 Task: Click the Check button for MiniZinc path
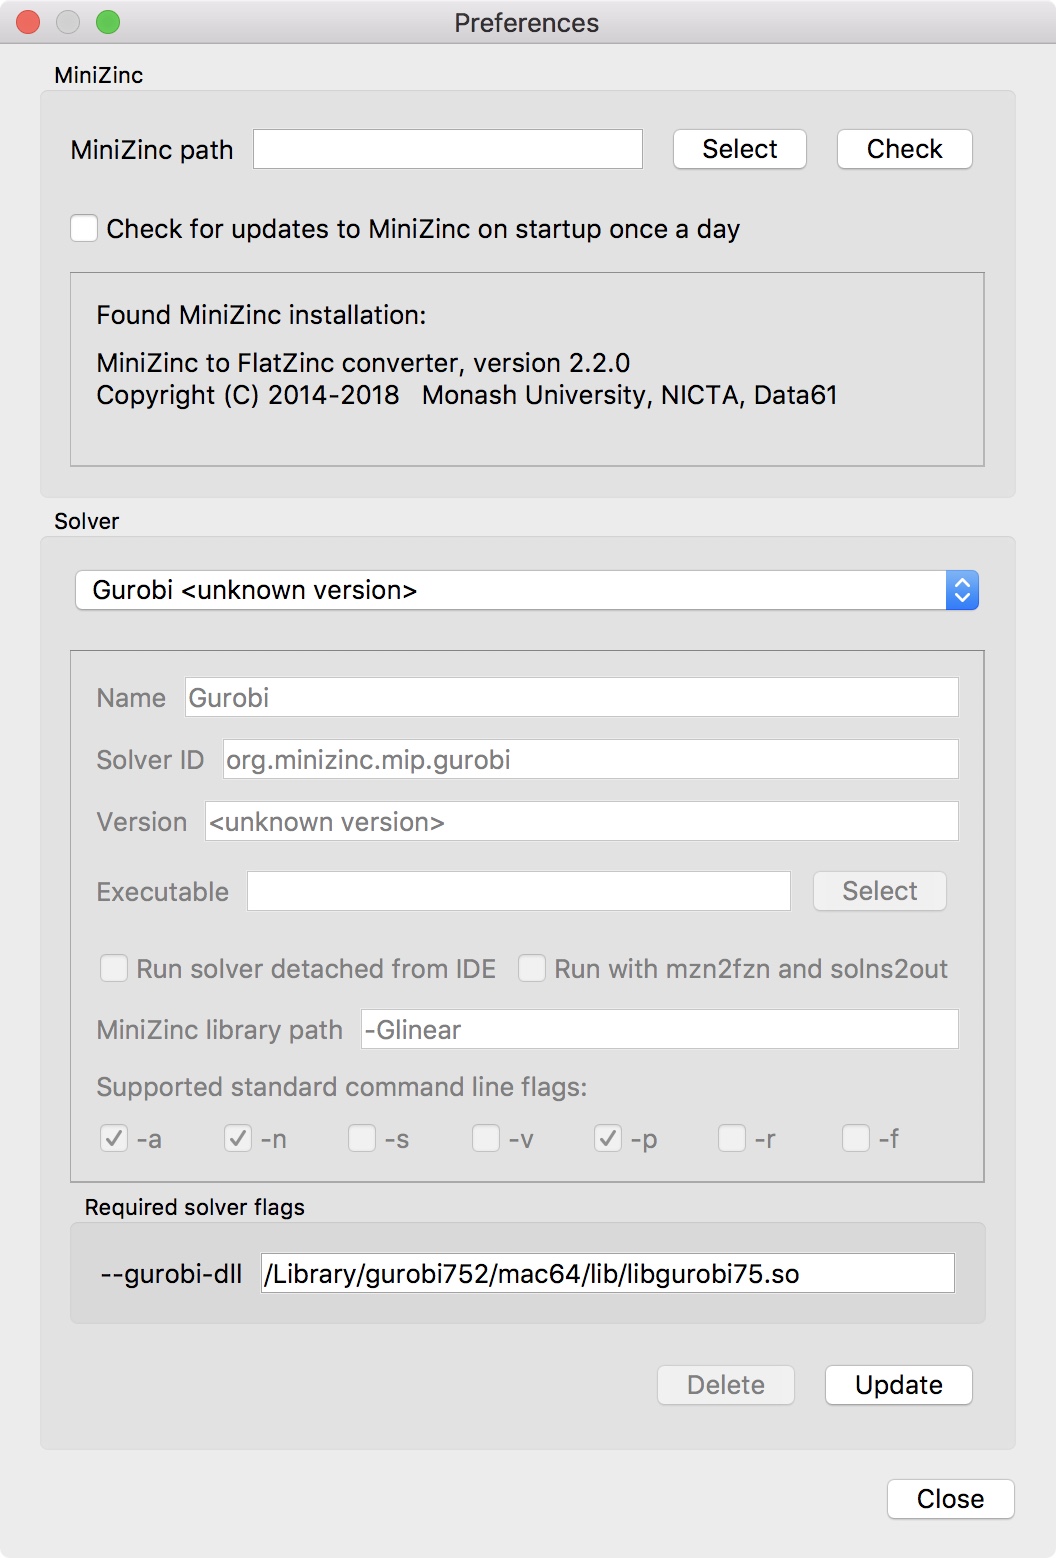point(903,148)
